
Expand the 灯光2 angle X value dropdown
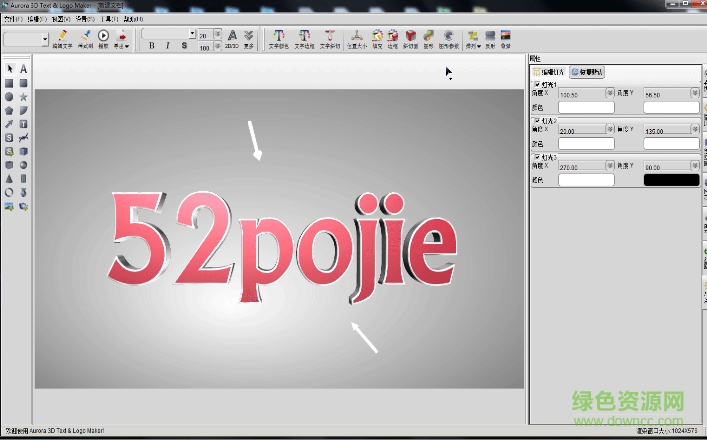pos(611,130)
